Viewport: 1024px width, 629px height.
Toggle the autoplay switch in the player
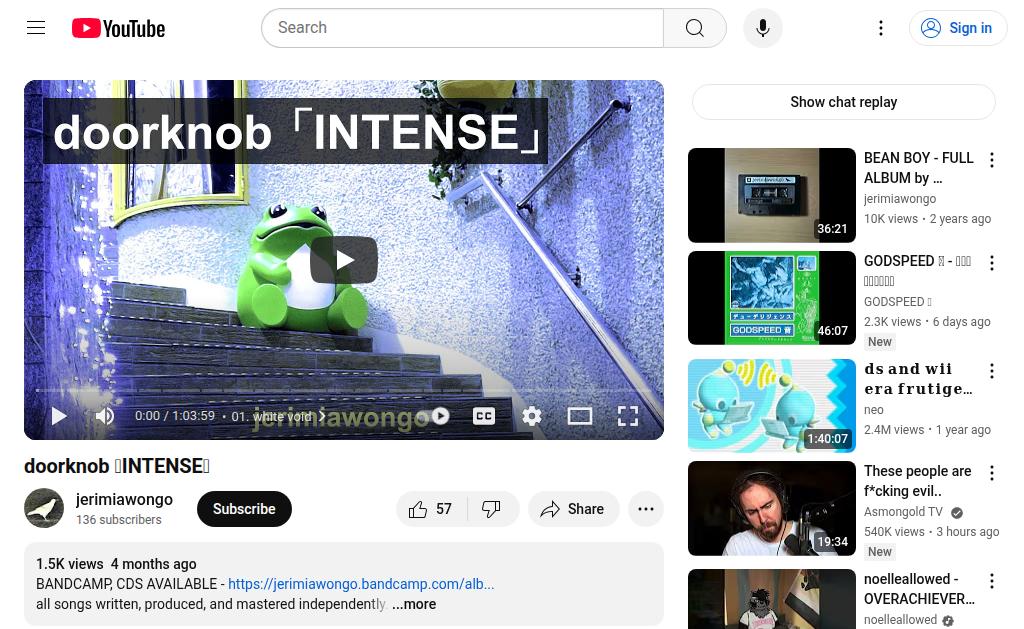436,416
